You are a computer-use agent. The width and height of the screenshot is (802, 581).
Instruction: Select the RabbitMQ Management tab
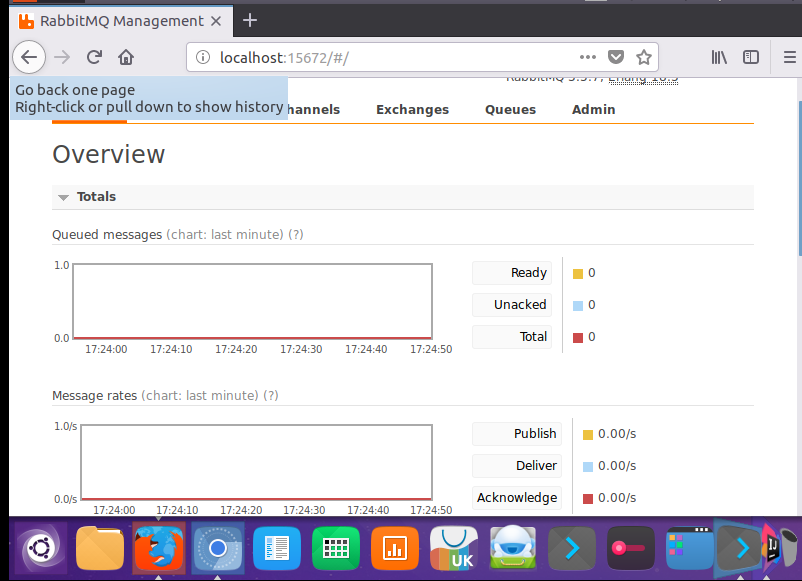point(121,21)
